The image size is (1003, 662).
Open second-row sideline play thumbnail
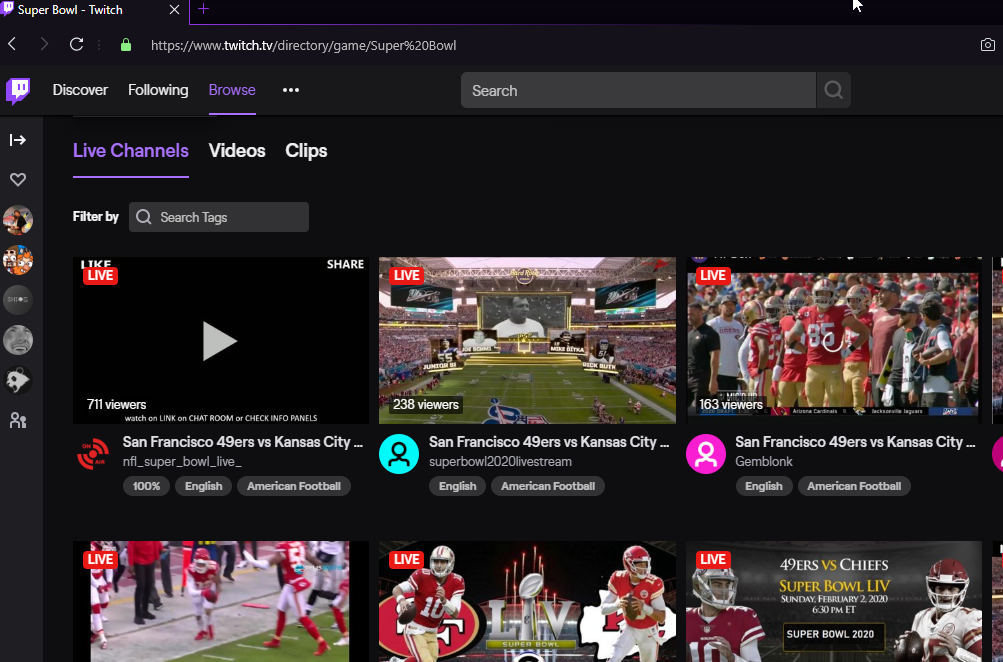point(221,602)
